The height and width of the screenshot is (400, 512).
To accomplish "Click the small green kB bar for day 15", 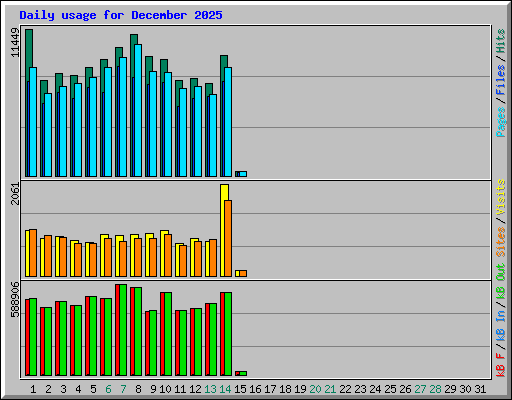I will (x=243, y=373).
